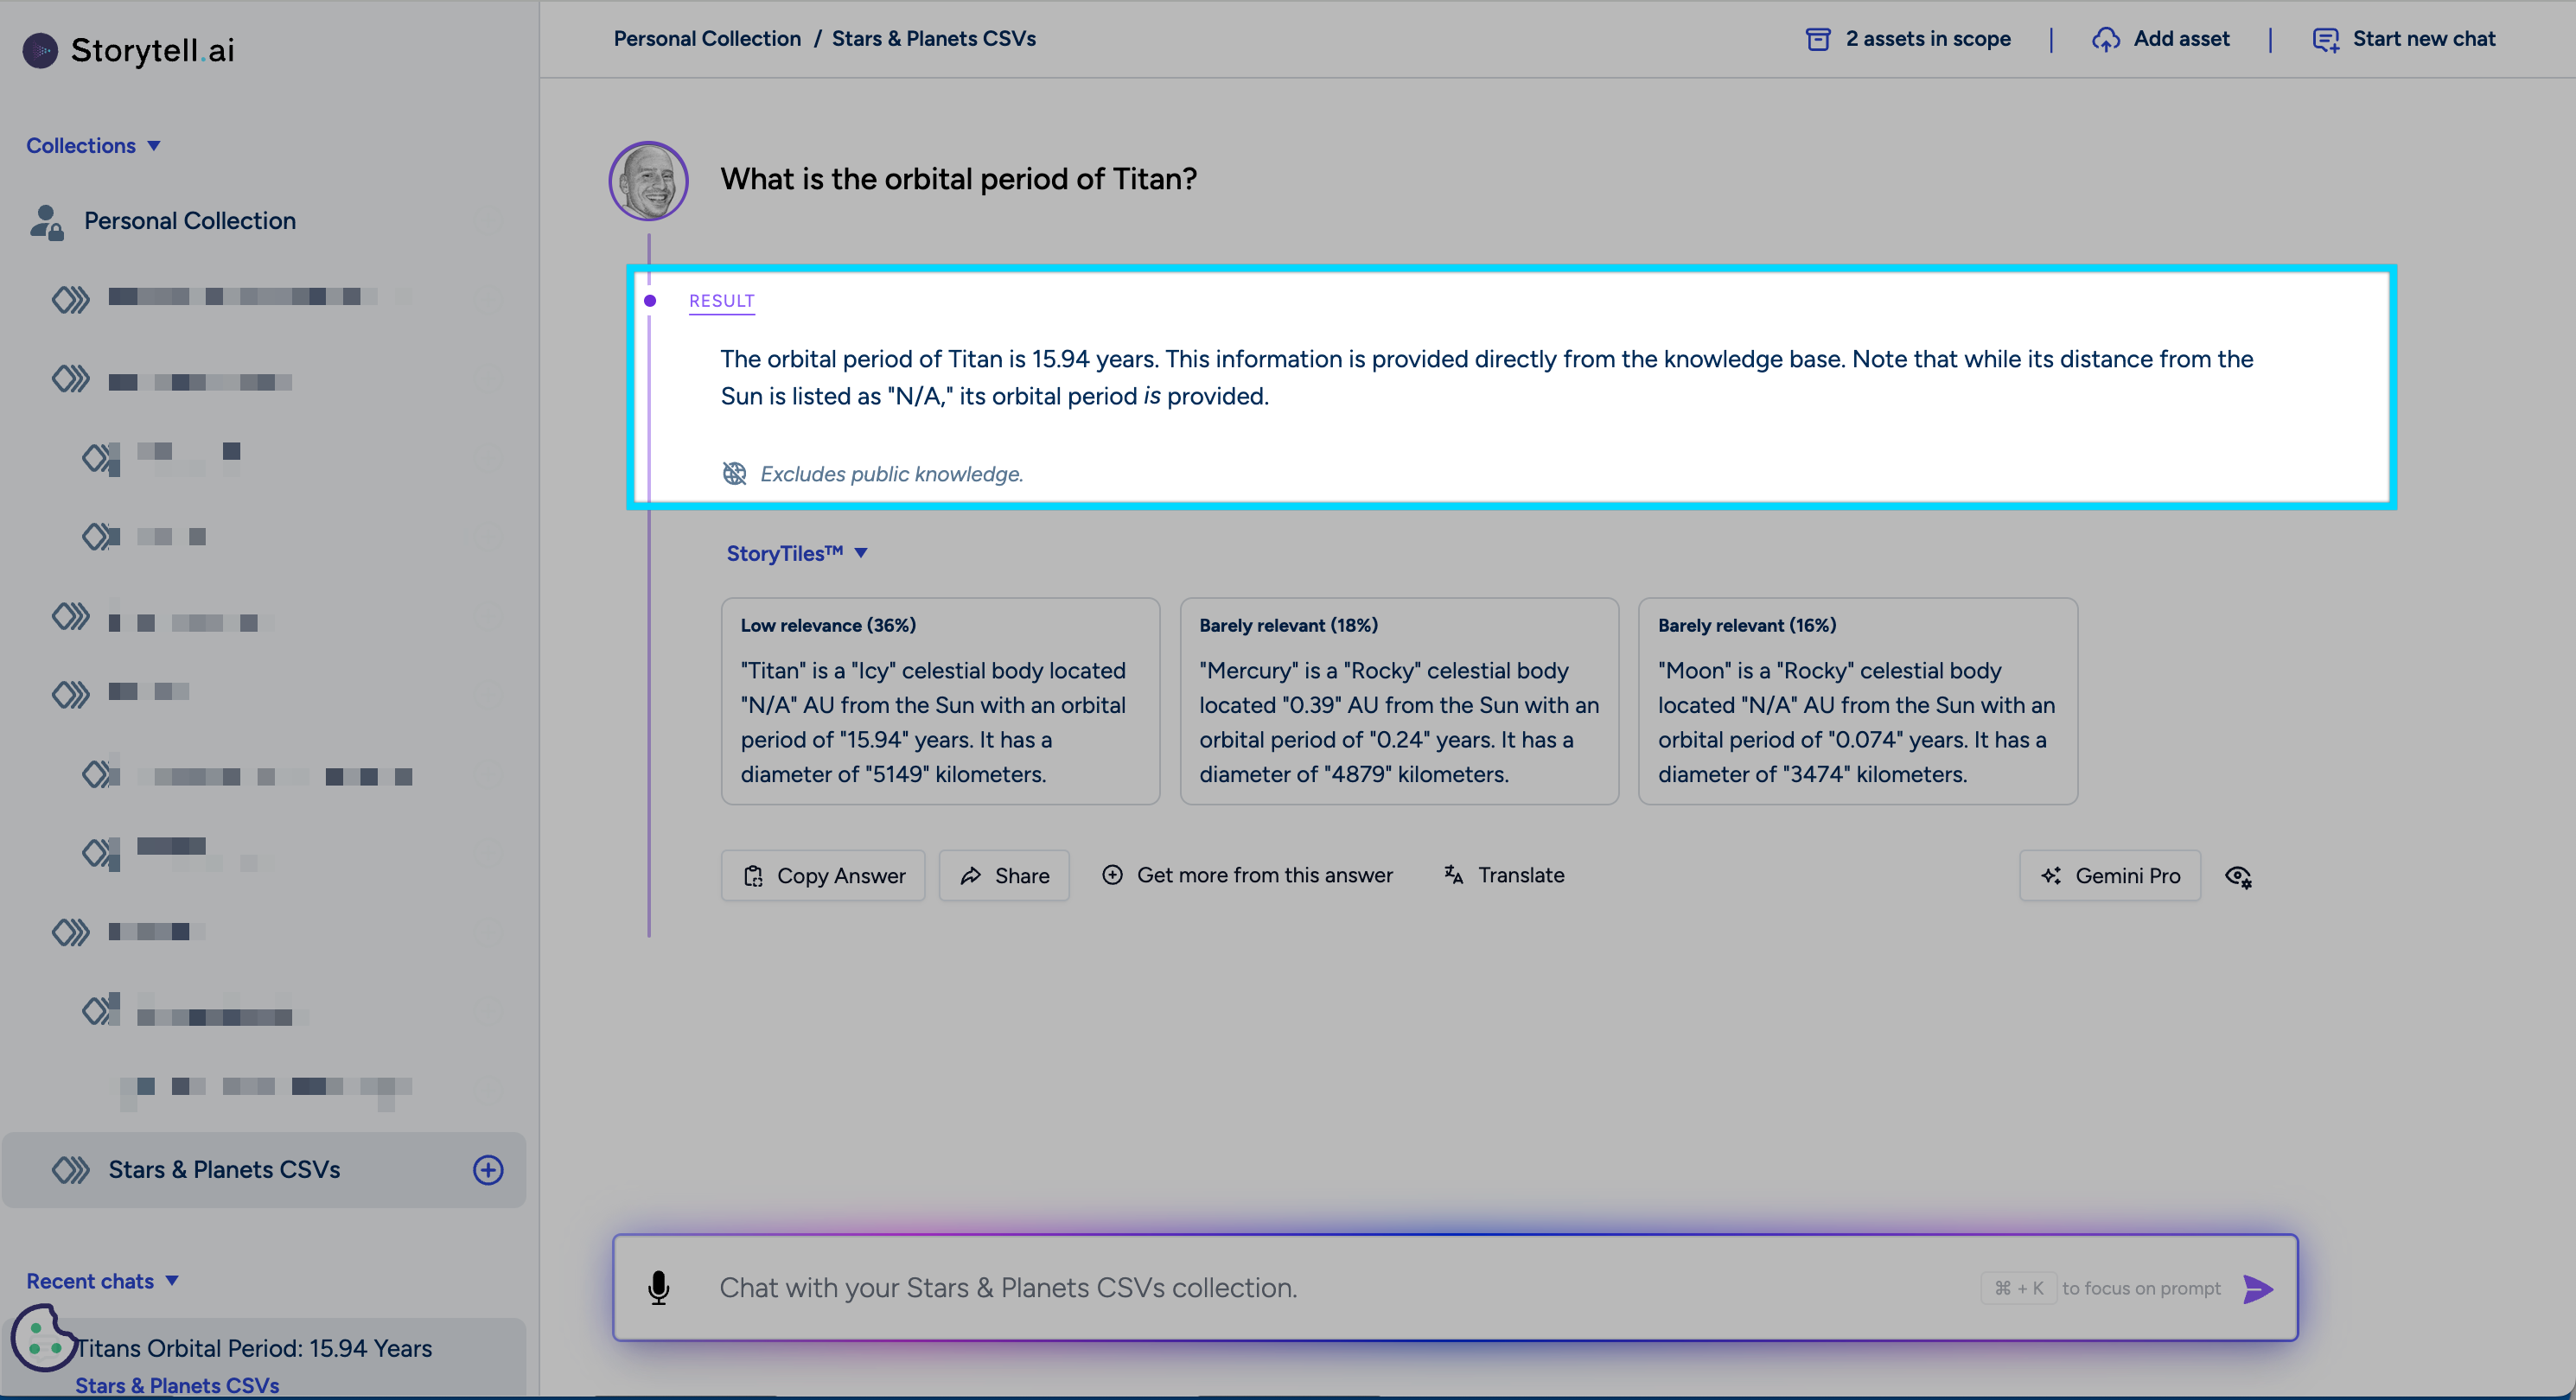Click the microphone voice input icon
2576x1400 pixels.
click(658, 1288)
